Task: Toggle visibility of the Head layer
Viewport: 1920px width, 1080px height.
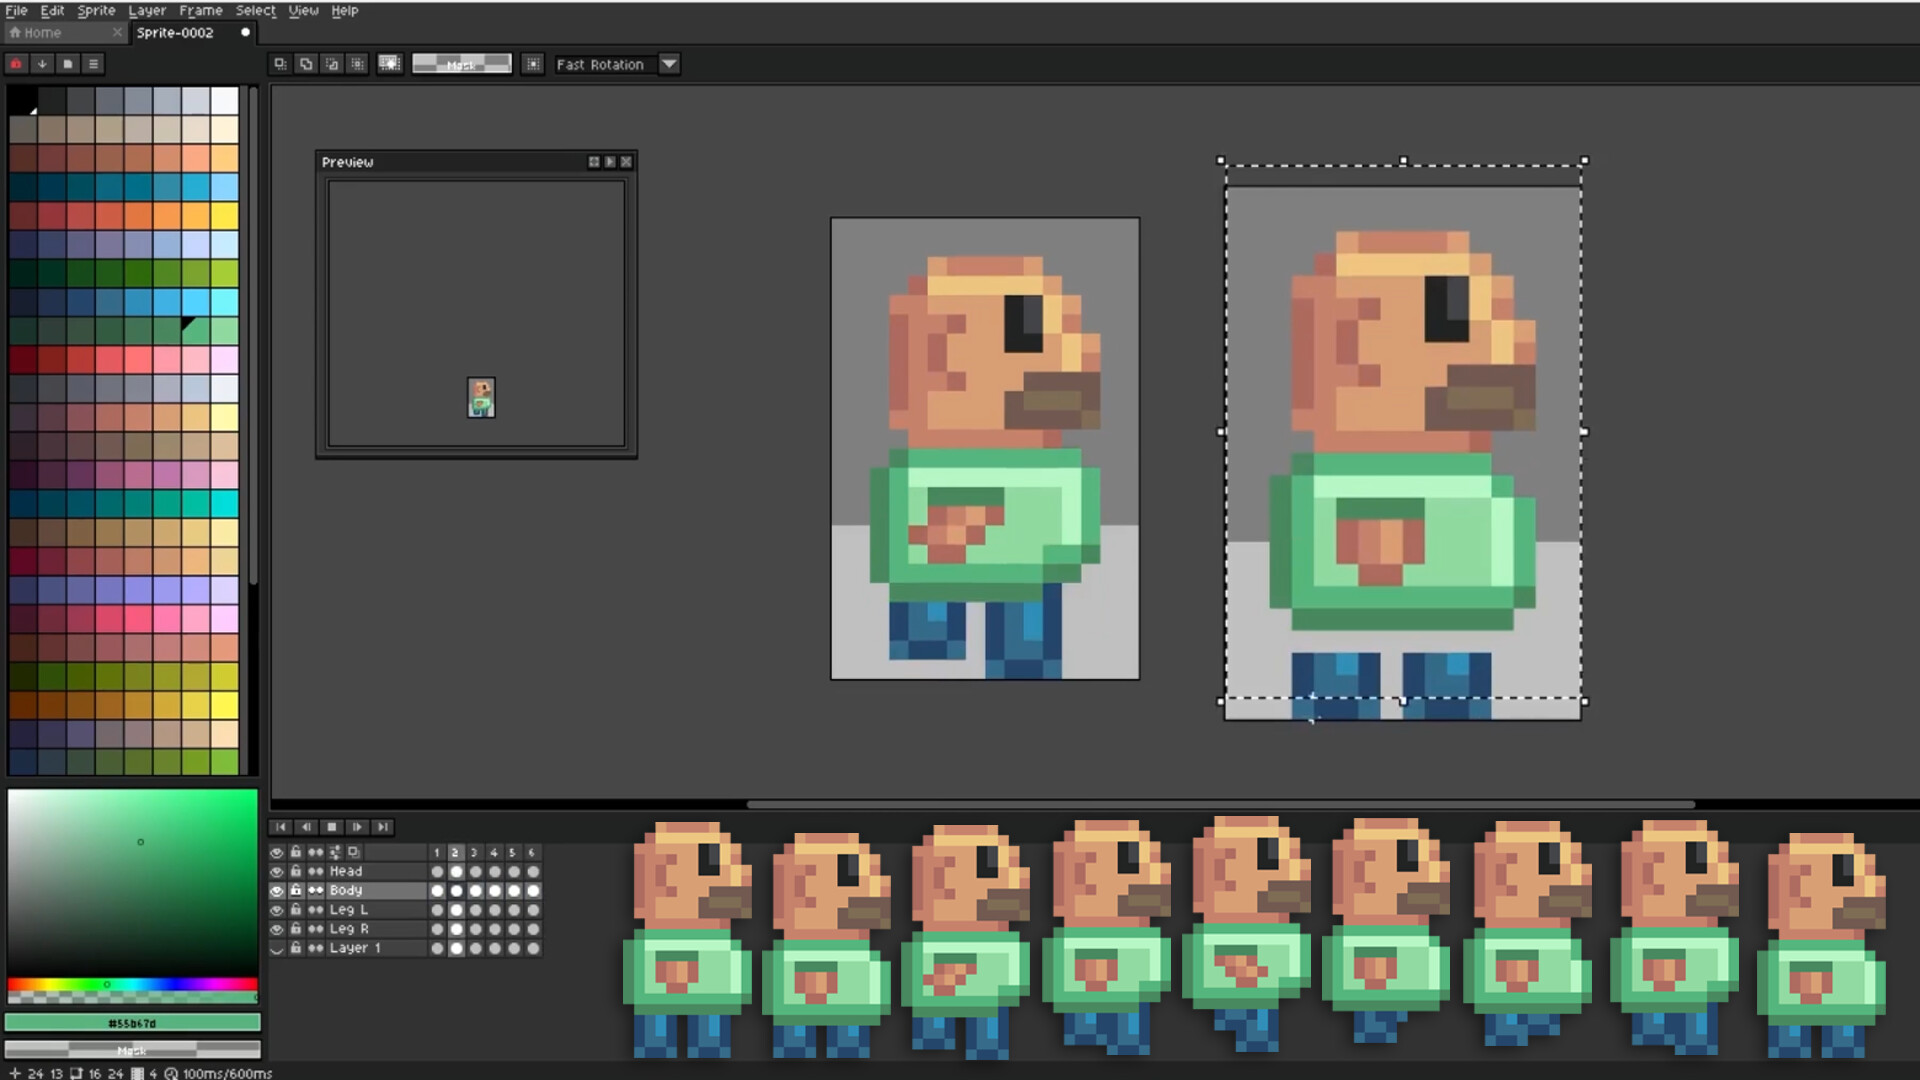Action: click(x=278, y=871)
